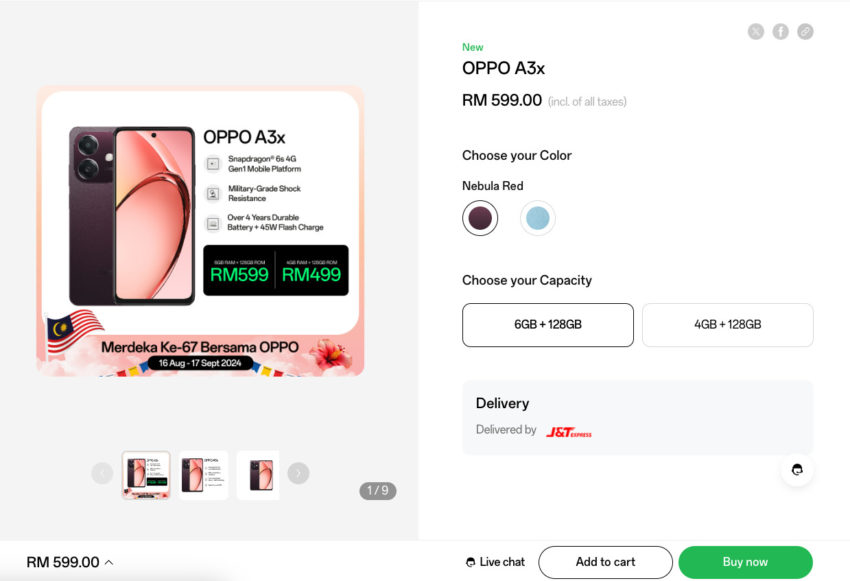Choose the 4GB + 128GB capacity
The height and width of the screenshot is (581, 850).
(727, 325)
